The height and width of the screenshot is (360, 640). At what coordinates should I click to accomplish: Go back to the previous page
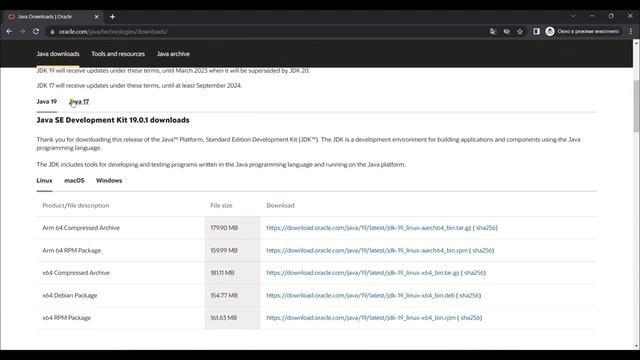coord(9,31)
